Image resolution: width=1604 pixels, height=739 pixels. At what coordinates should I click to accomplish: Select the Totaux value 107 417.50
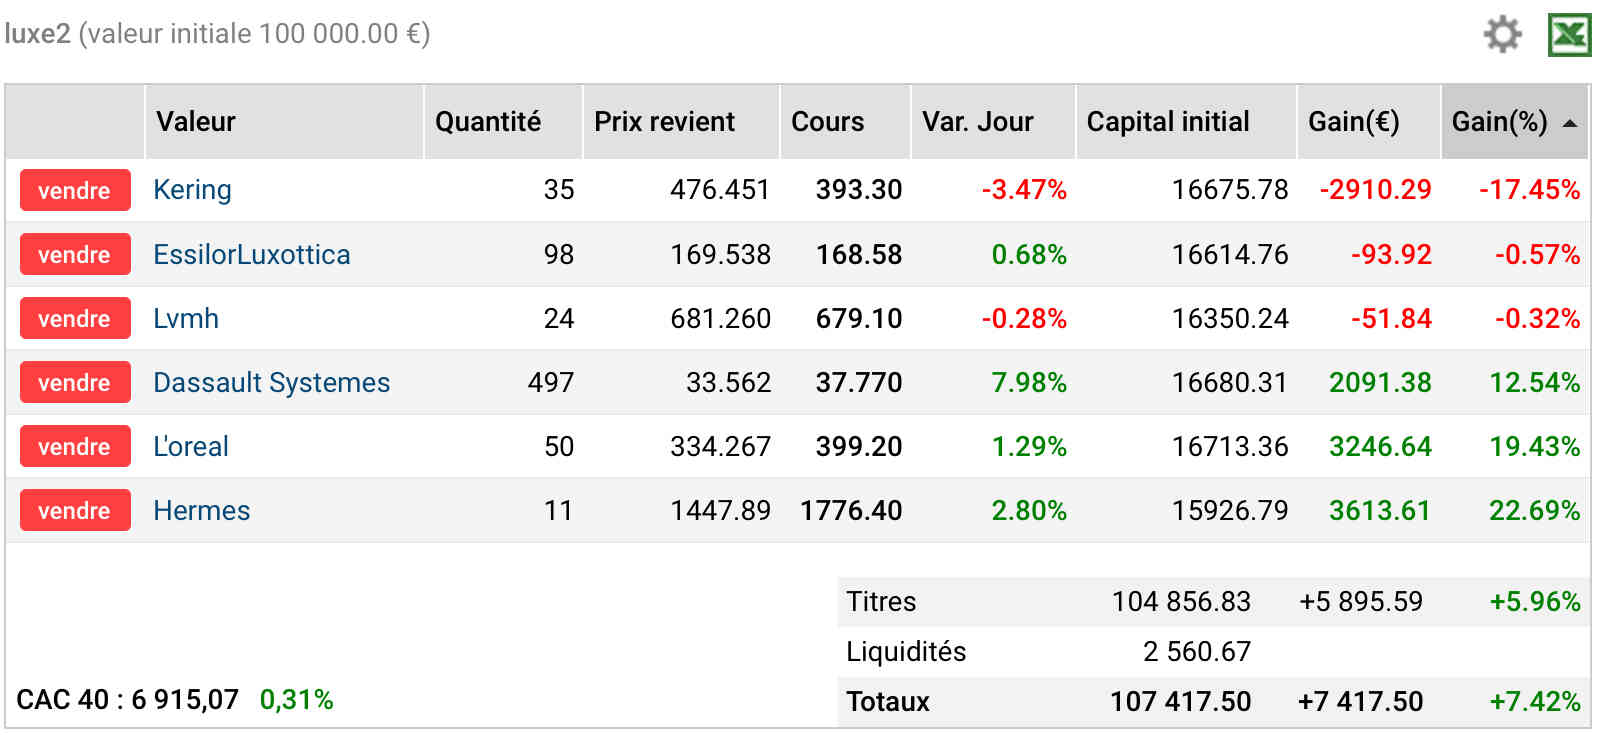[1180, 701]
